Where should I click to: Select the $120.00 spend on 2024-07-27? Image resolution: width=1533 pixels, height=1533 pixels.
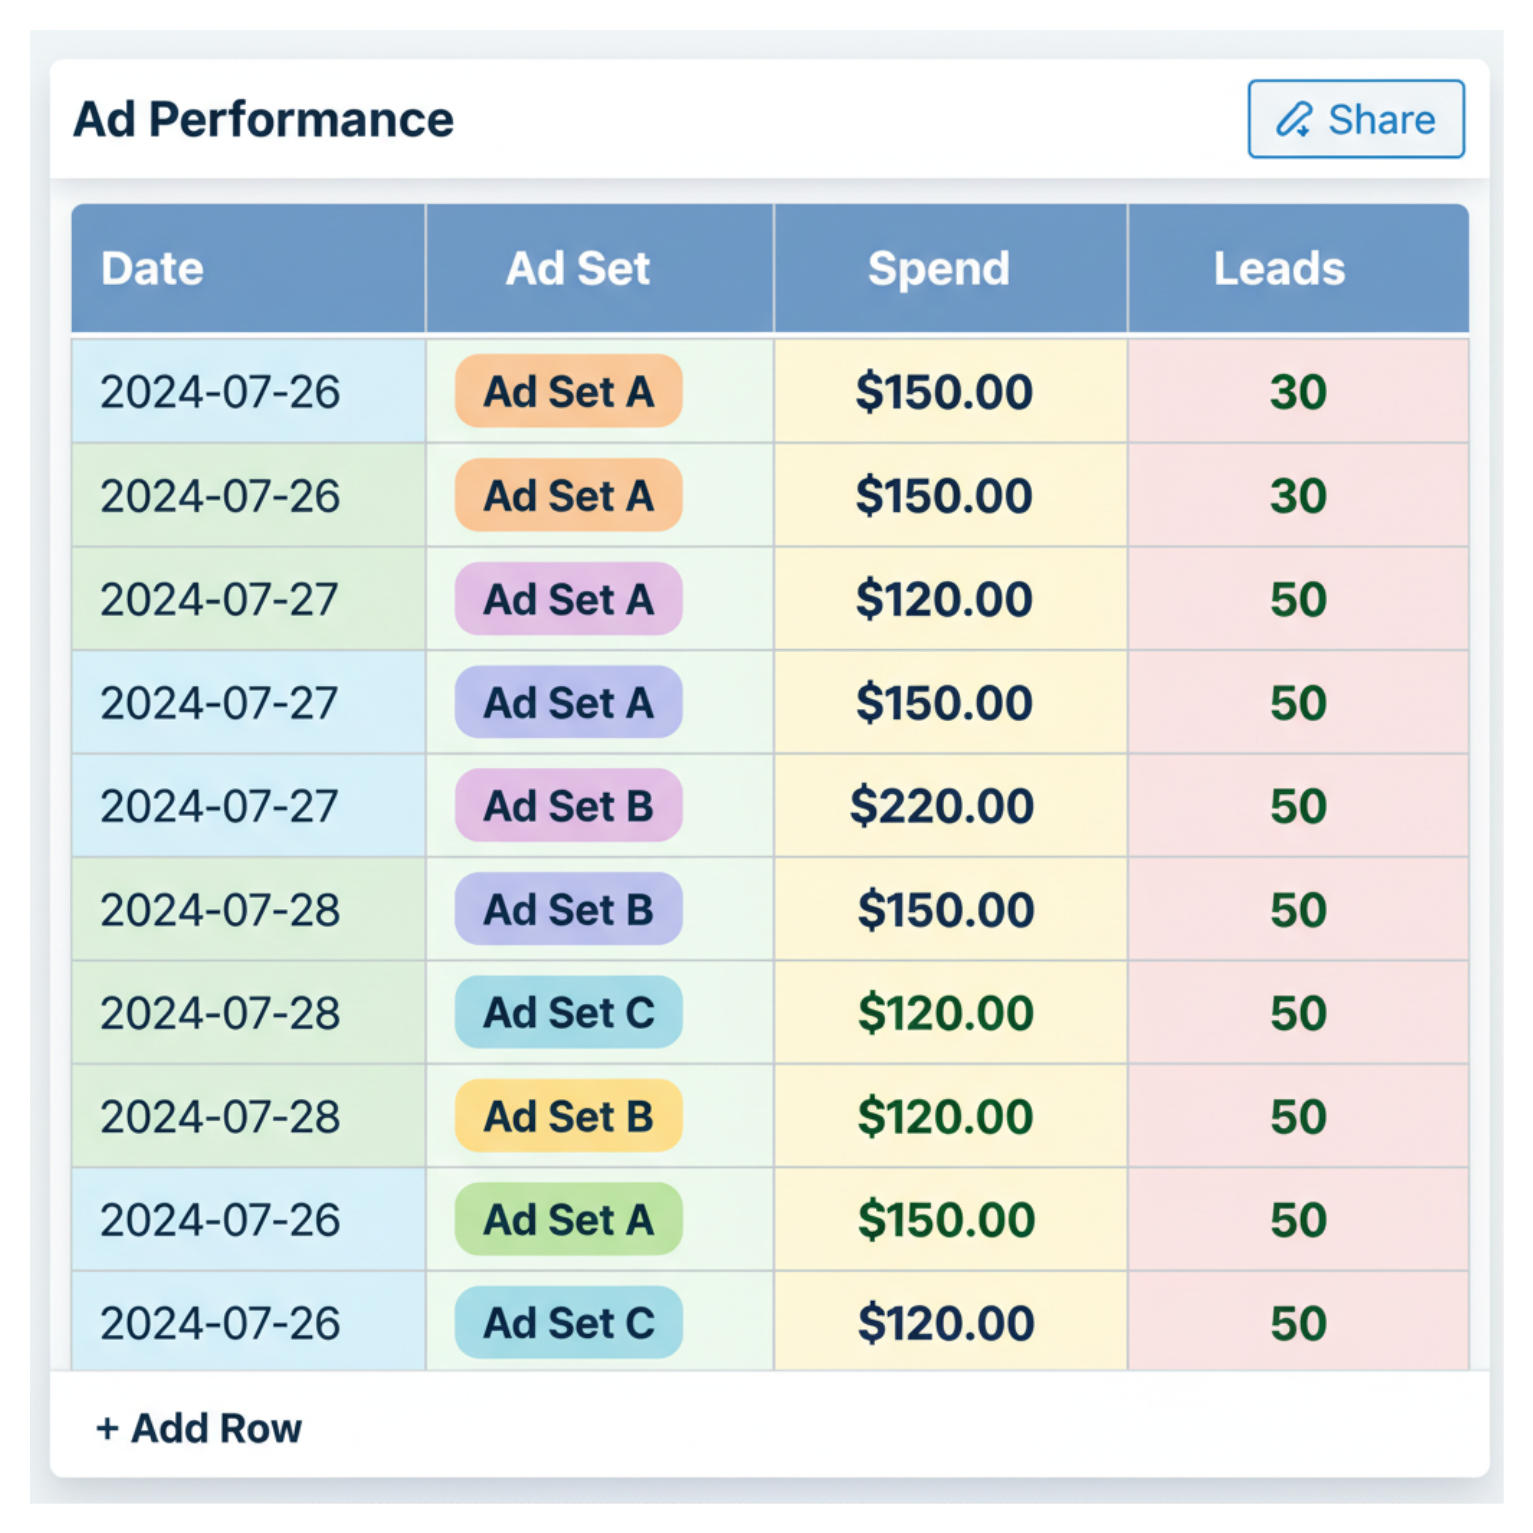[942, 600]
